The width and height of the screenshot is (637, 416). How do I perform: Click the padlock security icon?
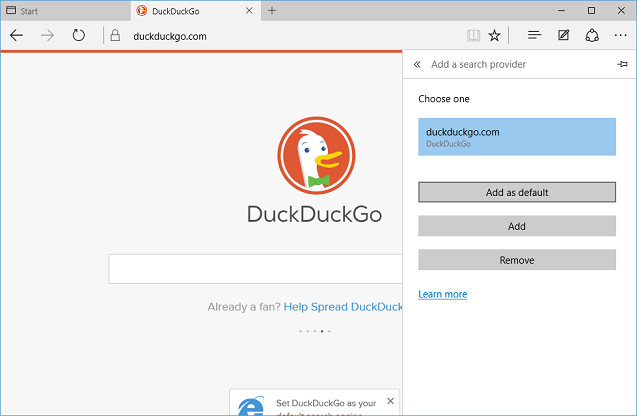click(x=115, y=36)
